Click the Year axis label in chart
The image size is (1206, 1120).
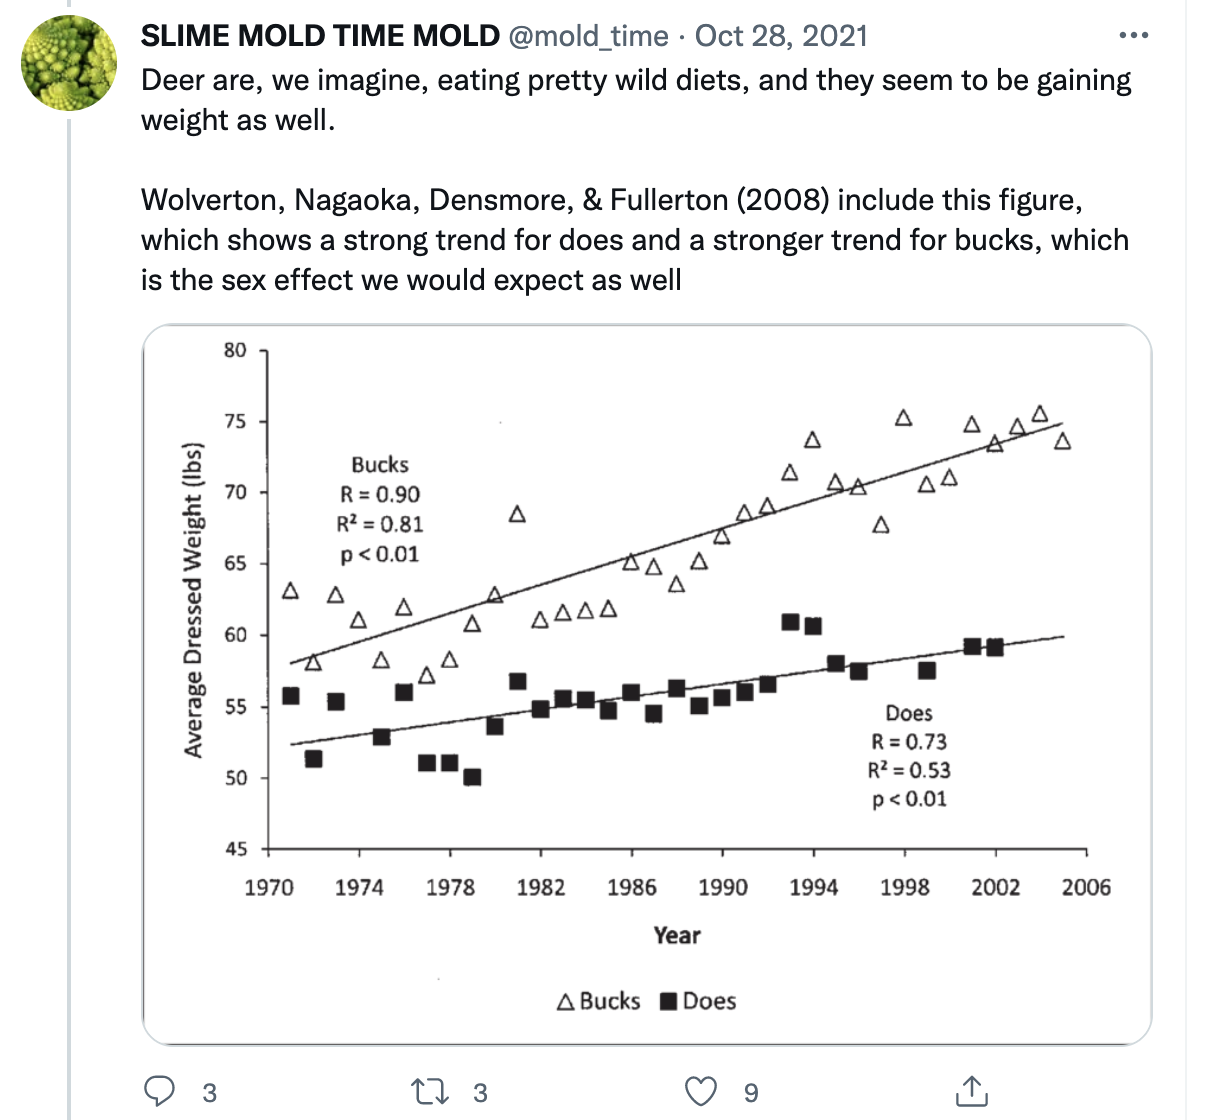677,935
